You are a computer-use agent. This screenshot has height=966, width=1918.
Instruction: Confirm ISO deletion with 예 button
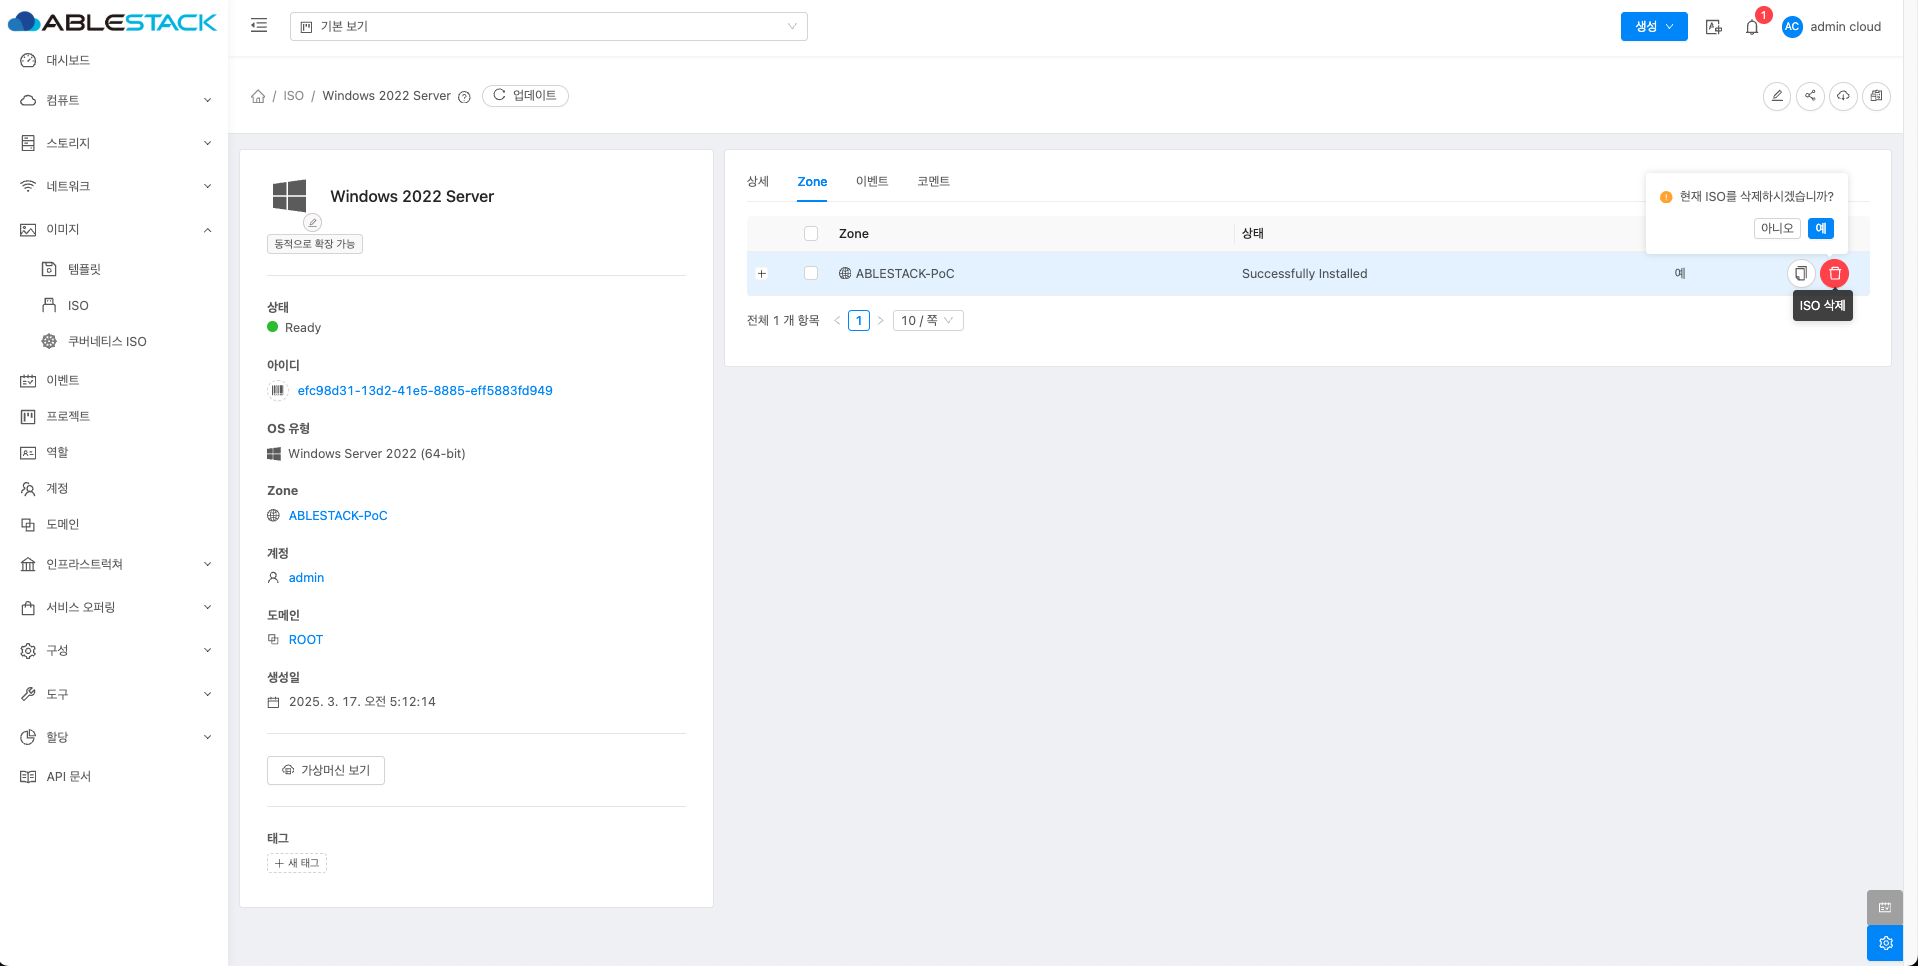click(1820, 228)
